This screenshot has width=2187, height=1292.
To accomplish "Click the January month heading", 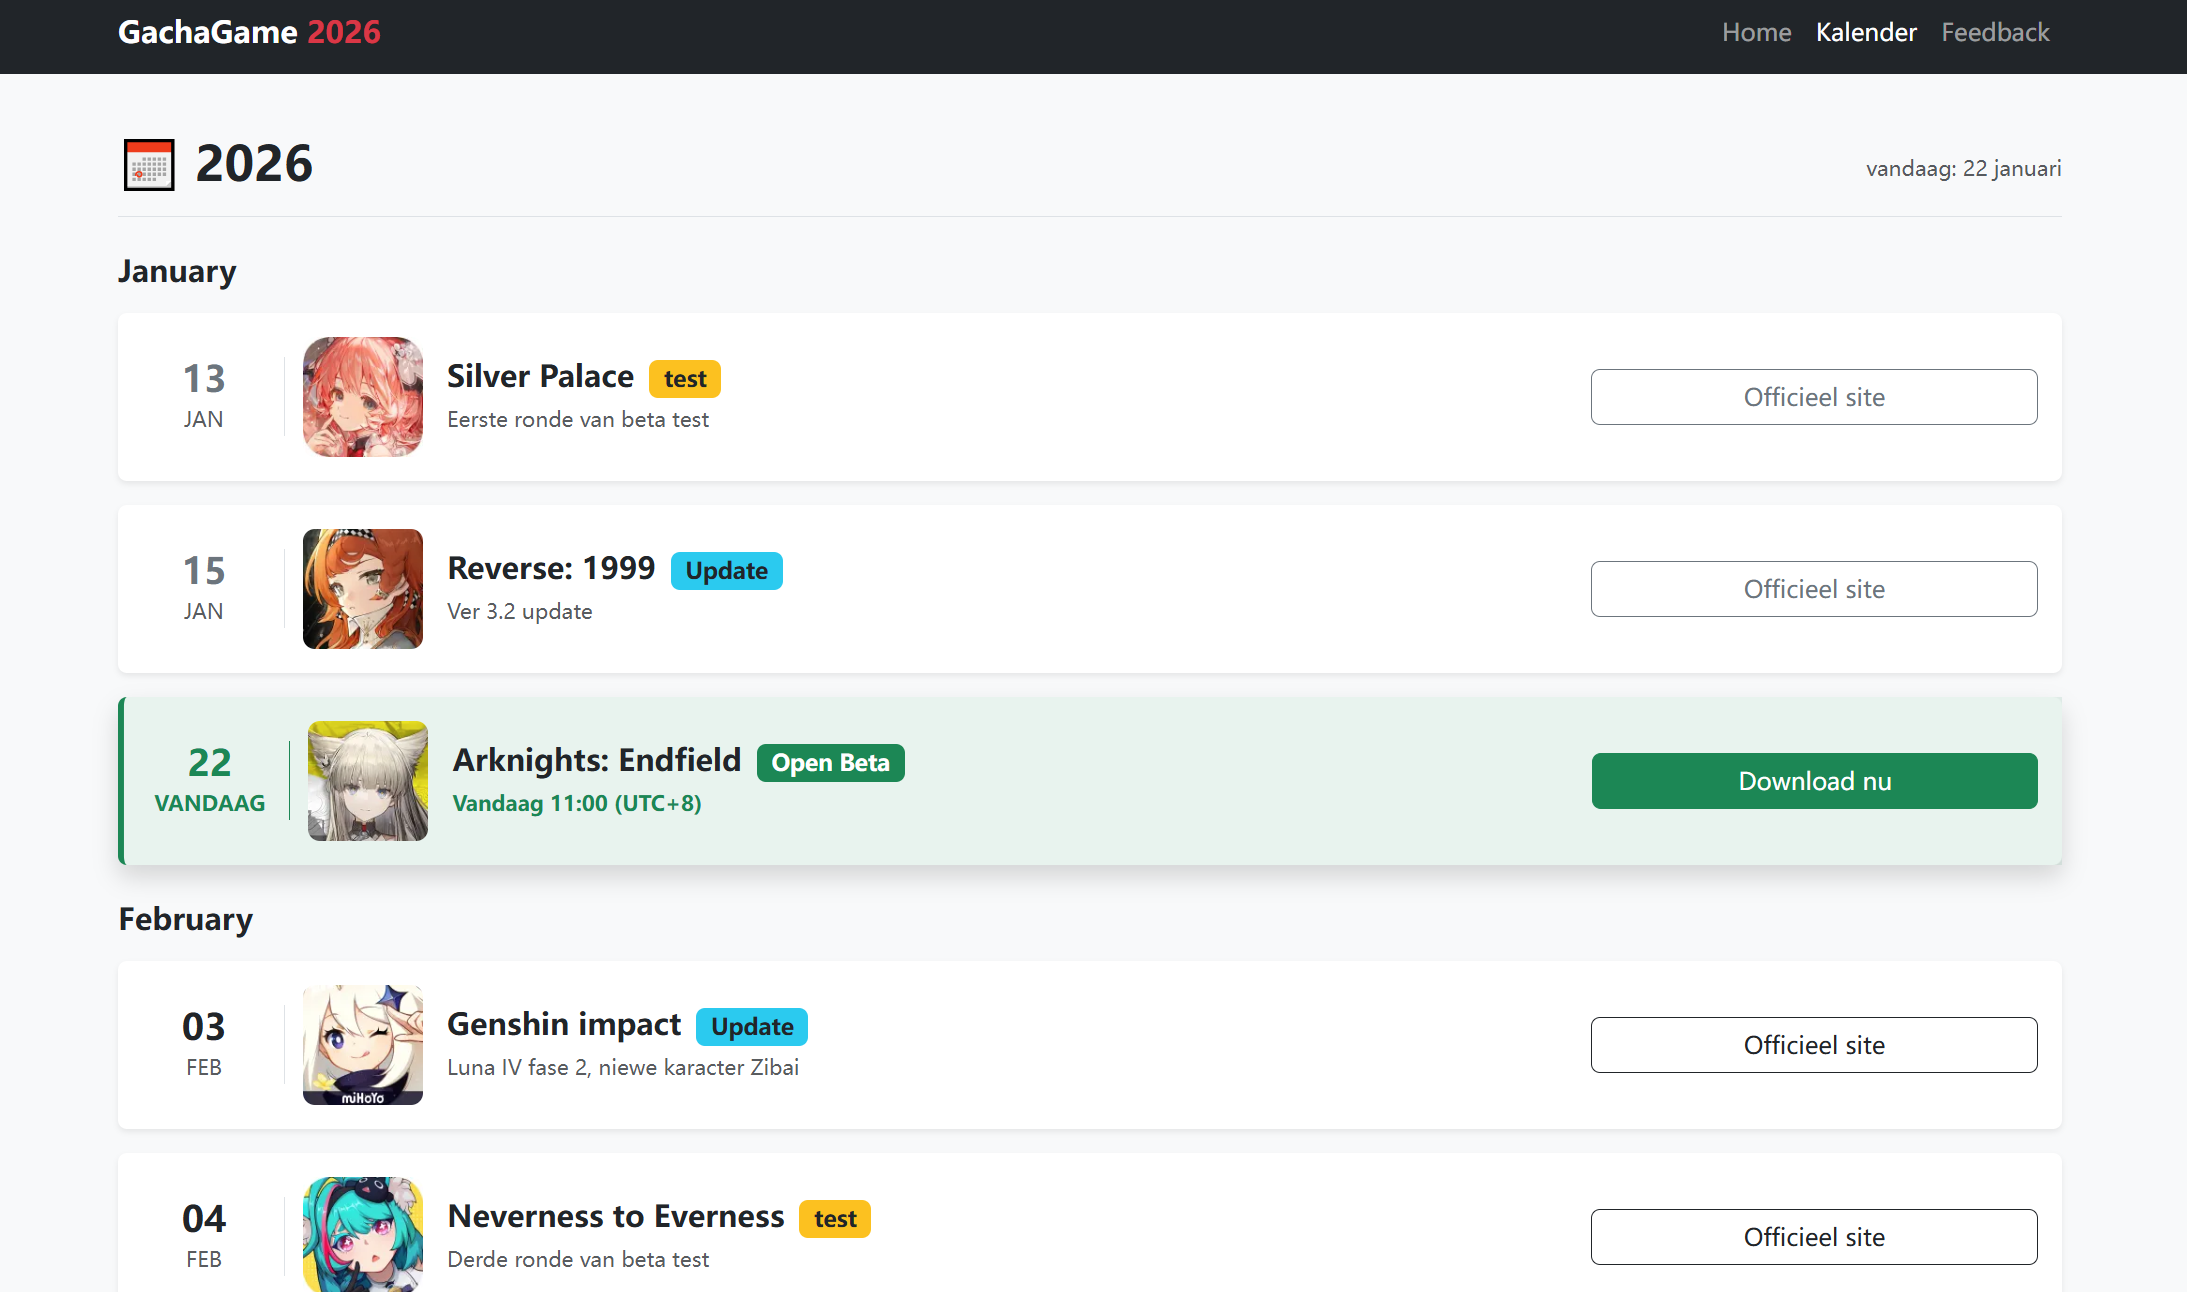I will tap(177, 271).
